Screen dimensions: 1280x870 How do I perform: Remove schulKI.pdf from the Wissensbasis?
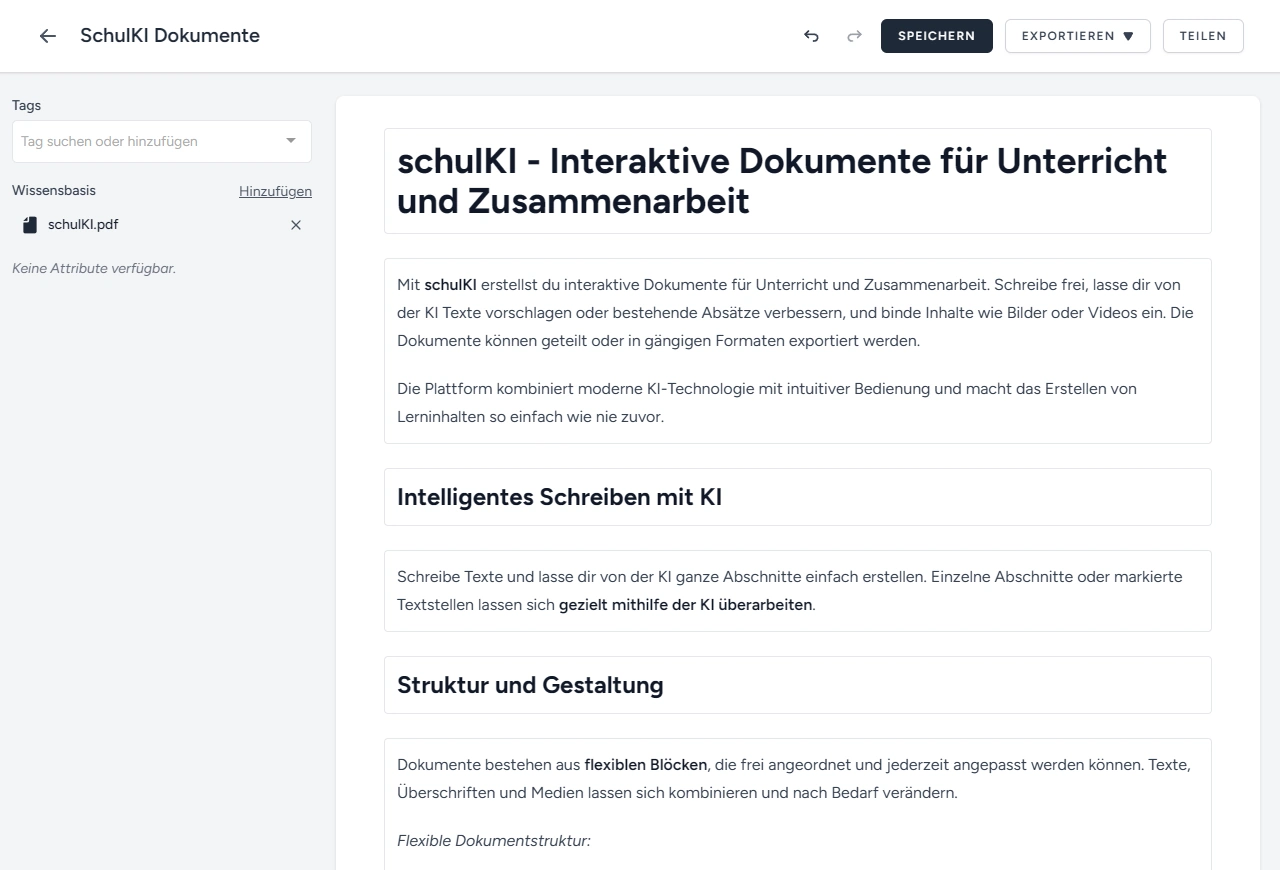click(296, 225)
